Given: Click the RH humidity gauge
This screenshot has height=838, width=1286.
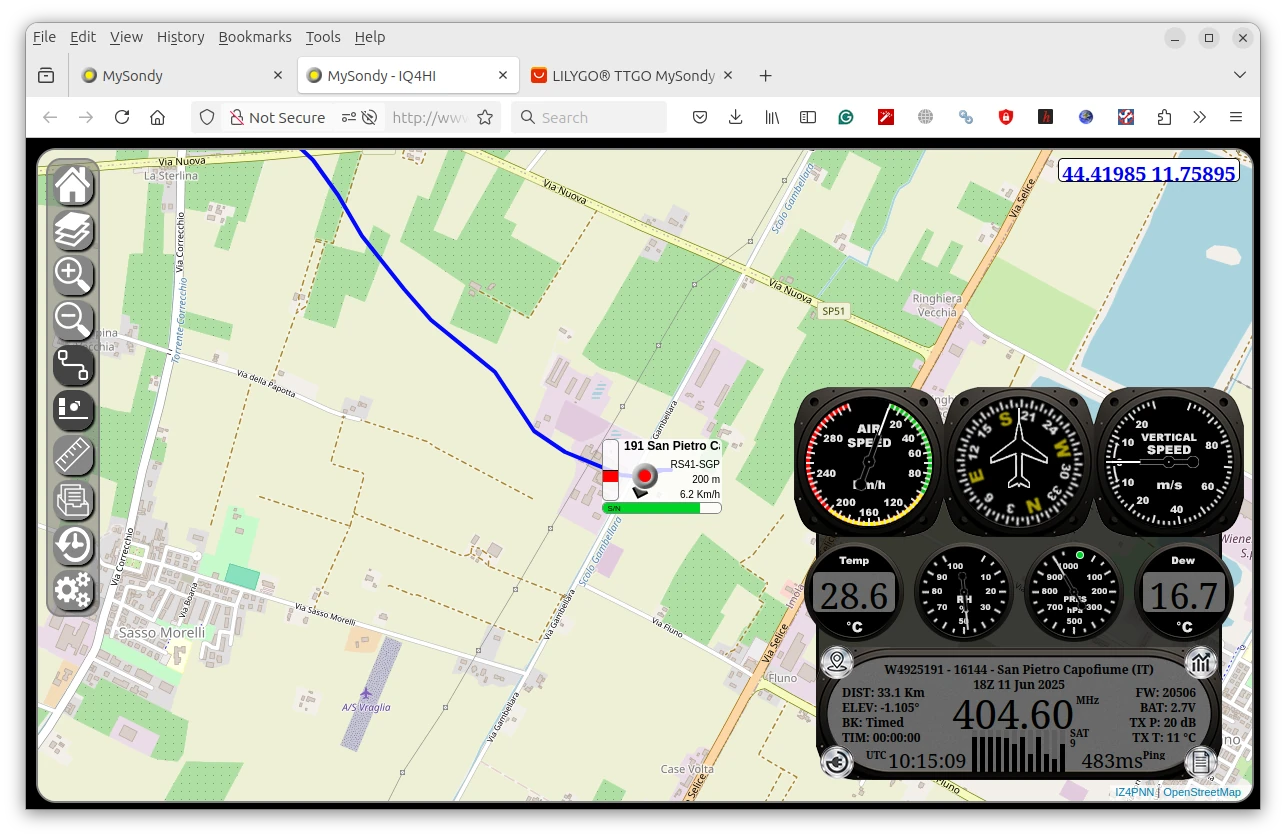Looking at the screenshot, I should tap(964, 592).
